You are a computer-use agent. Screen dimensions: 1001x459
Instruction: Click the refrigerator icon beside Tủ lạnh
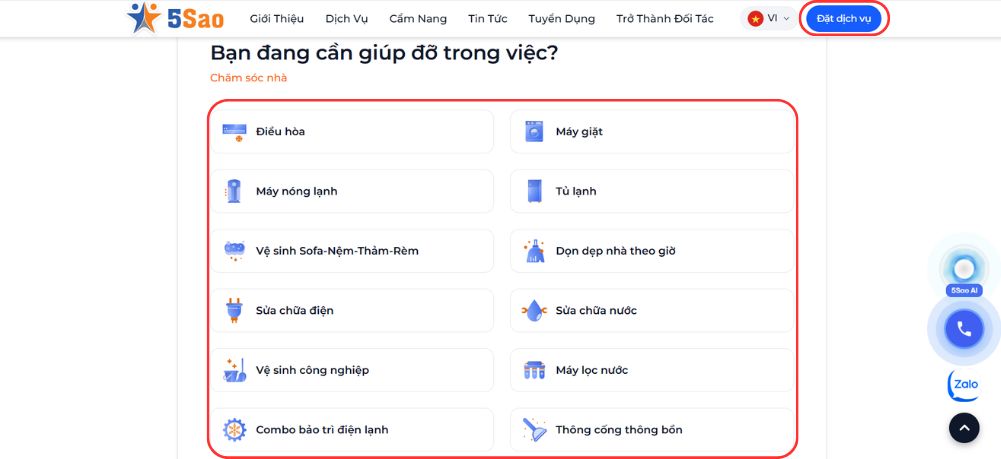[x=534, y=191]
